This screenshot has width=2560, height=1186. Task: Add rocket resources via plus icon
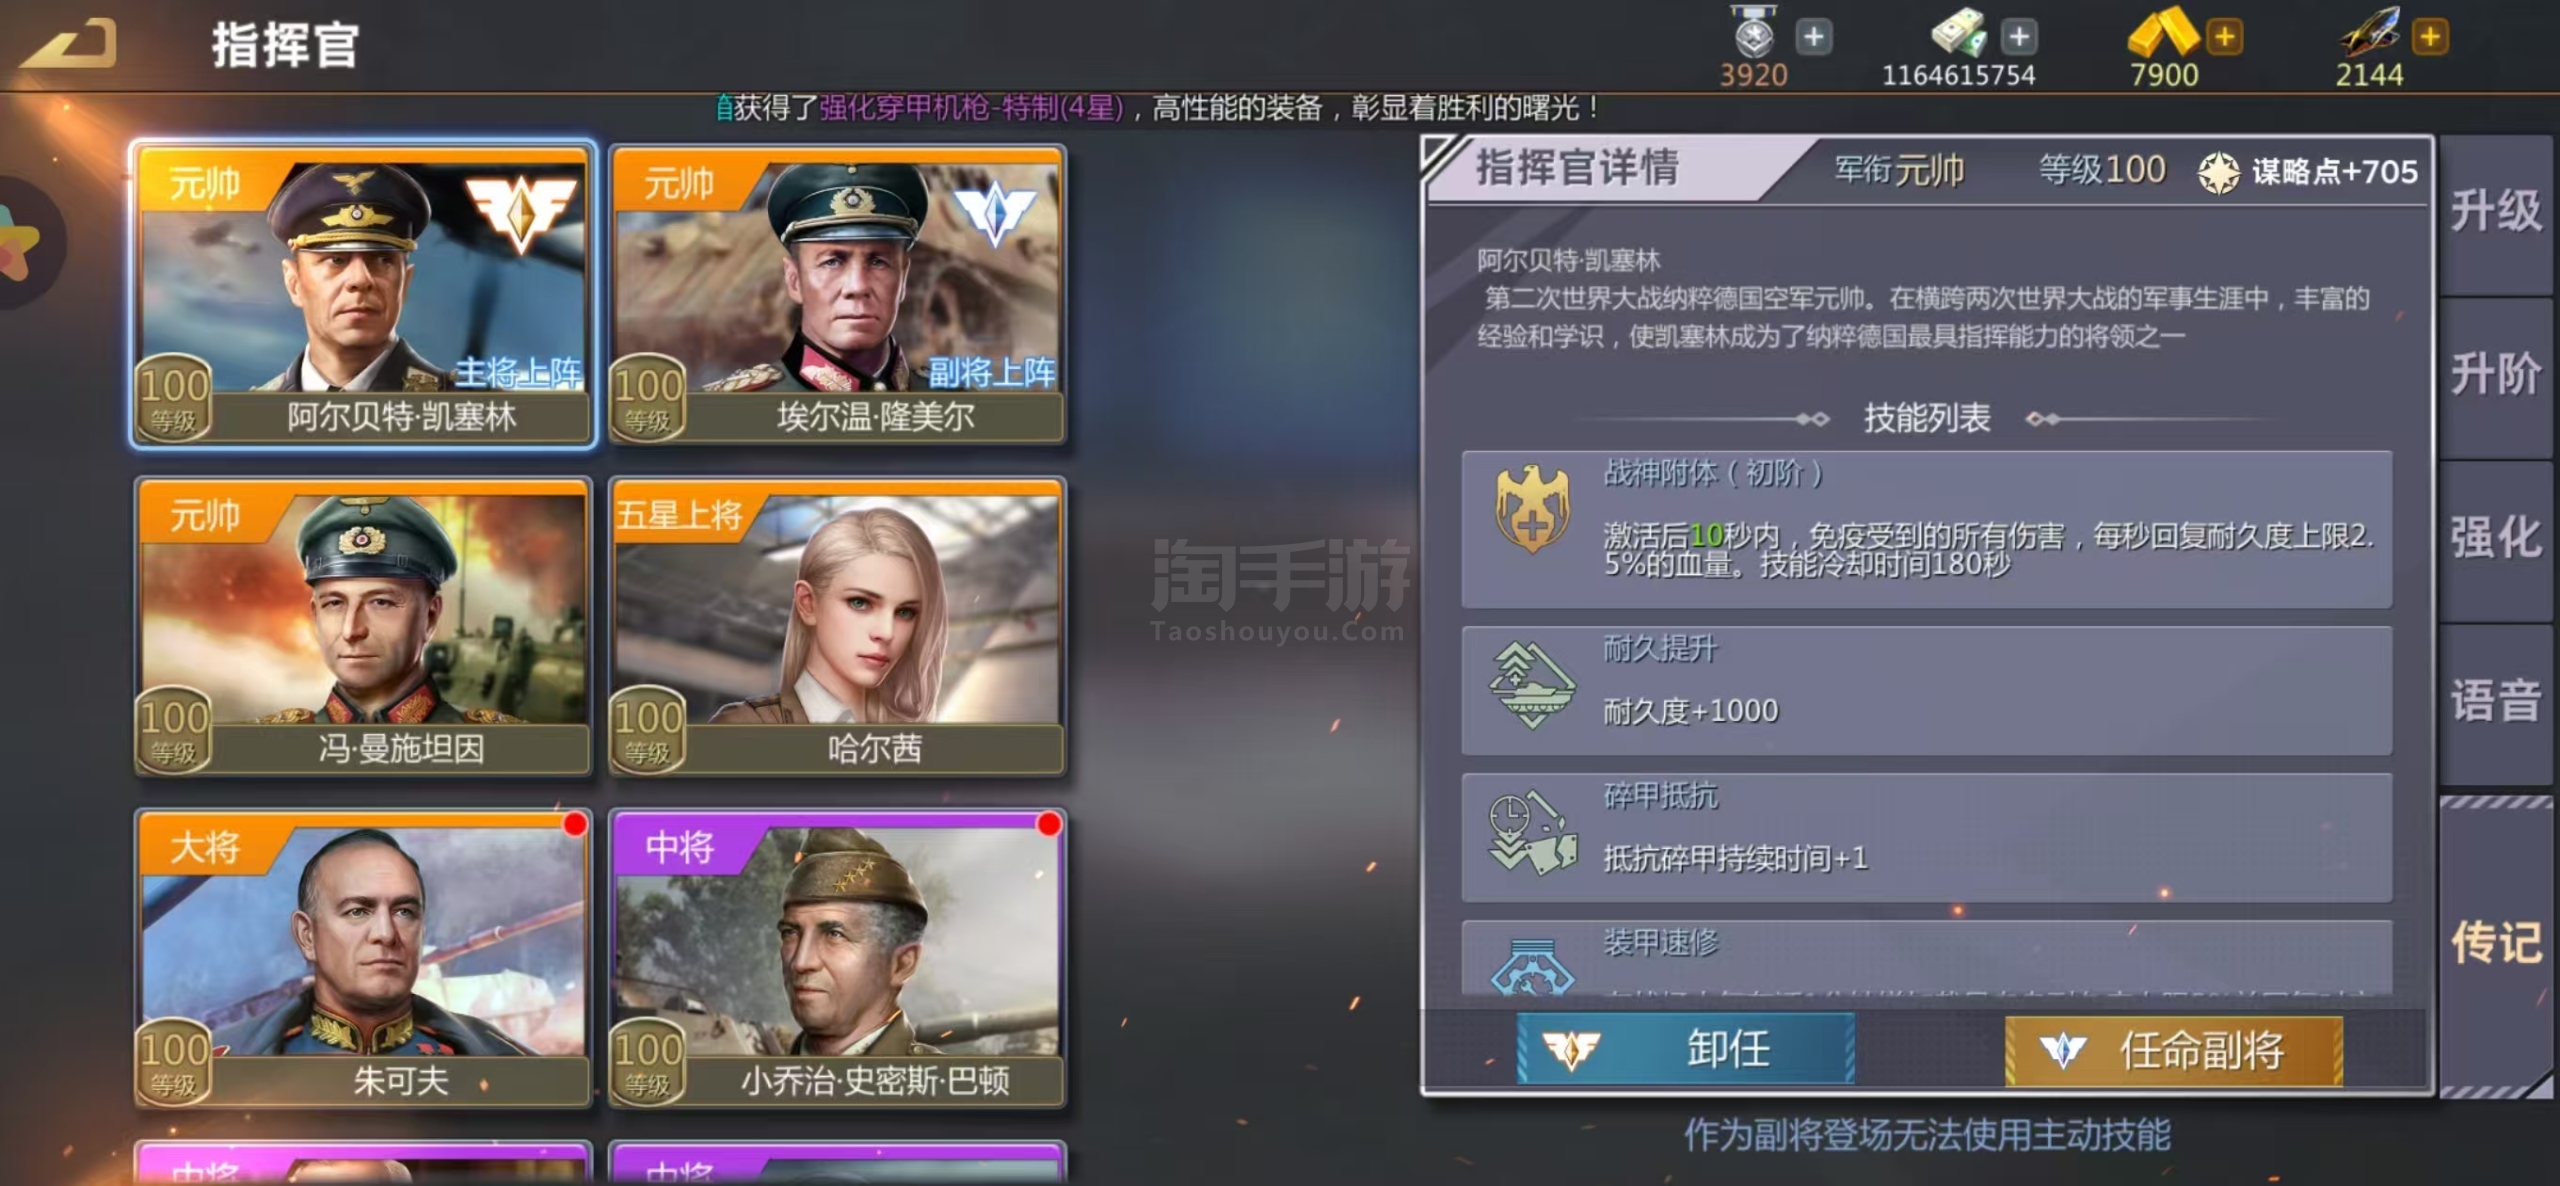pos(2430,37)
